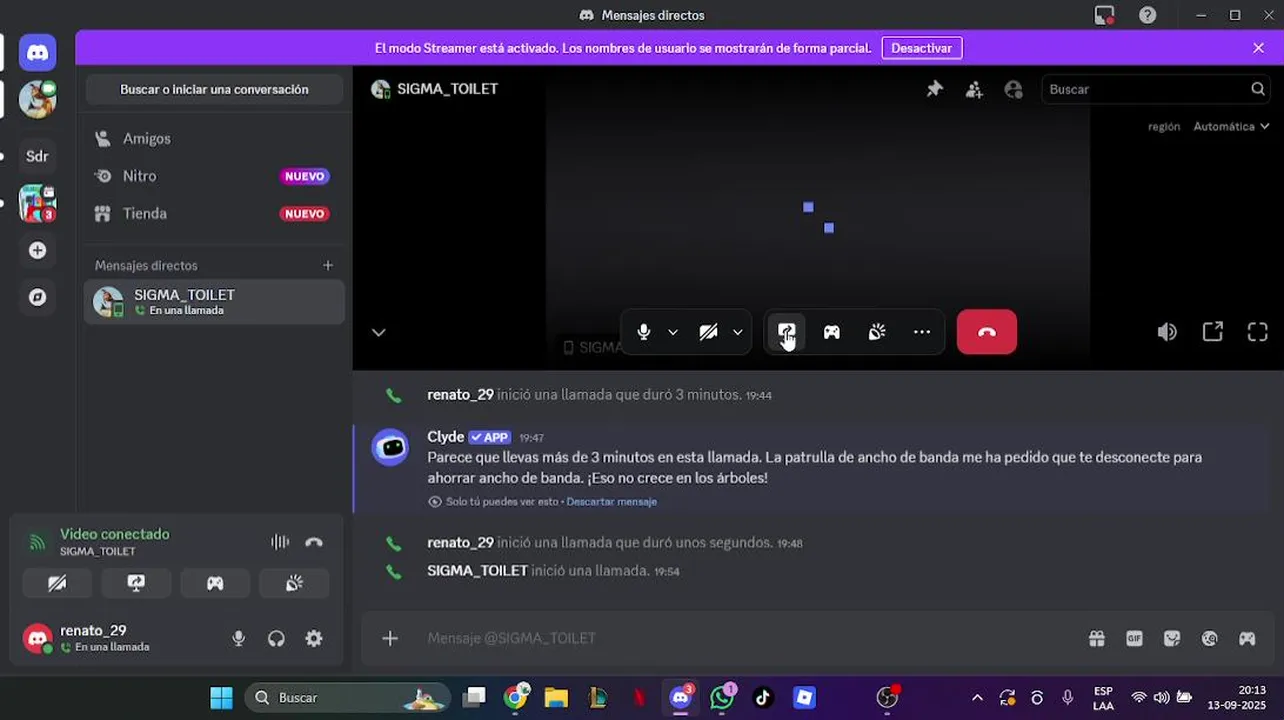The image size is (1284, 720).
Task: Deafen with headphones icon
Action: pos(276,638)
